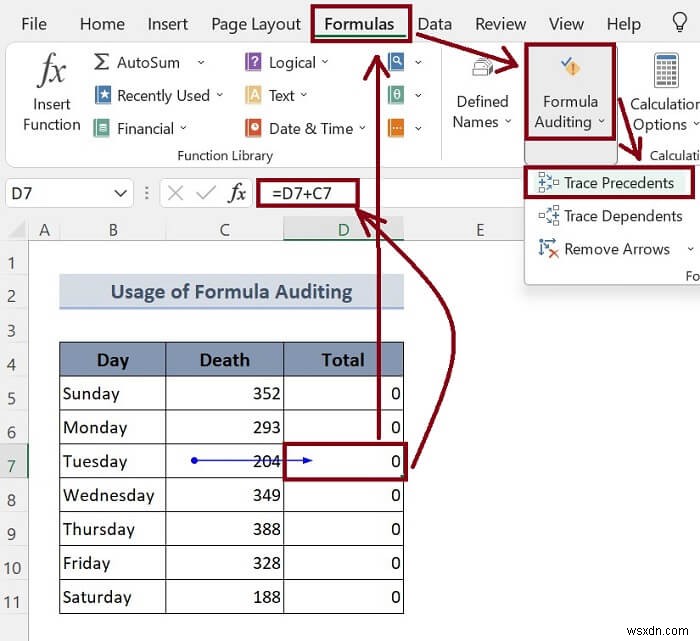Image resolution: width=700 pixels, height=641 pixels.
Task: Click the Insert Function fx icon
Action: coord(52,70)
